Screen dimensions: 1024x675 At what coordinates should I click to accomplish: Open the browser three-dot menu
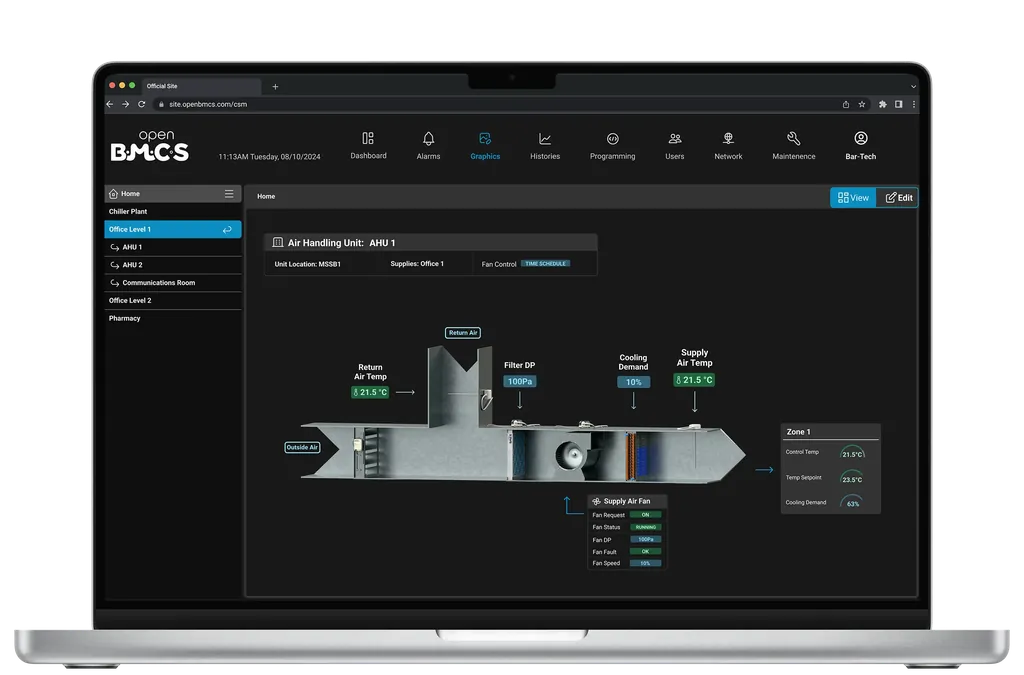(914, 104)
